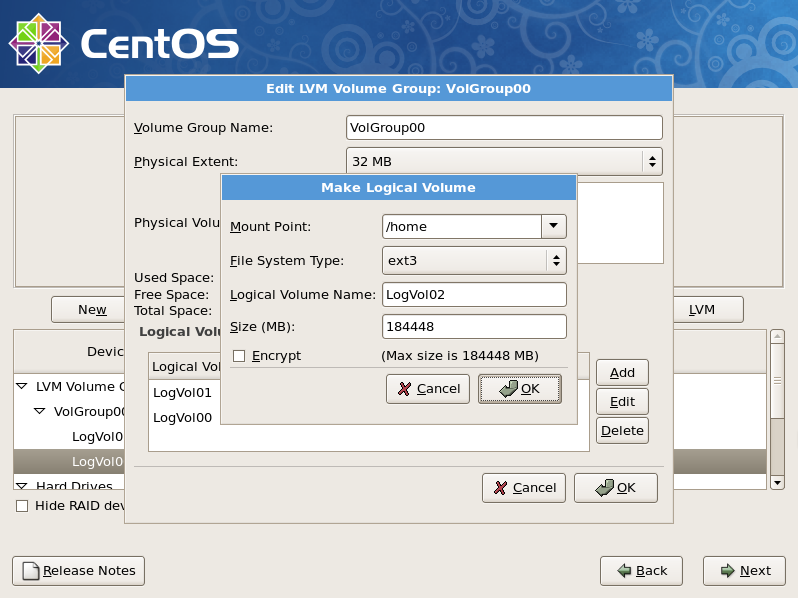Click the Device column header
The image size is (798, 598).
pyautogui.click(x=69, y=352)
